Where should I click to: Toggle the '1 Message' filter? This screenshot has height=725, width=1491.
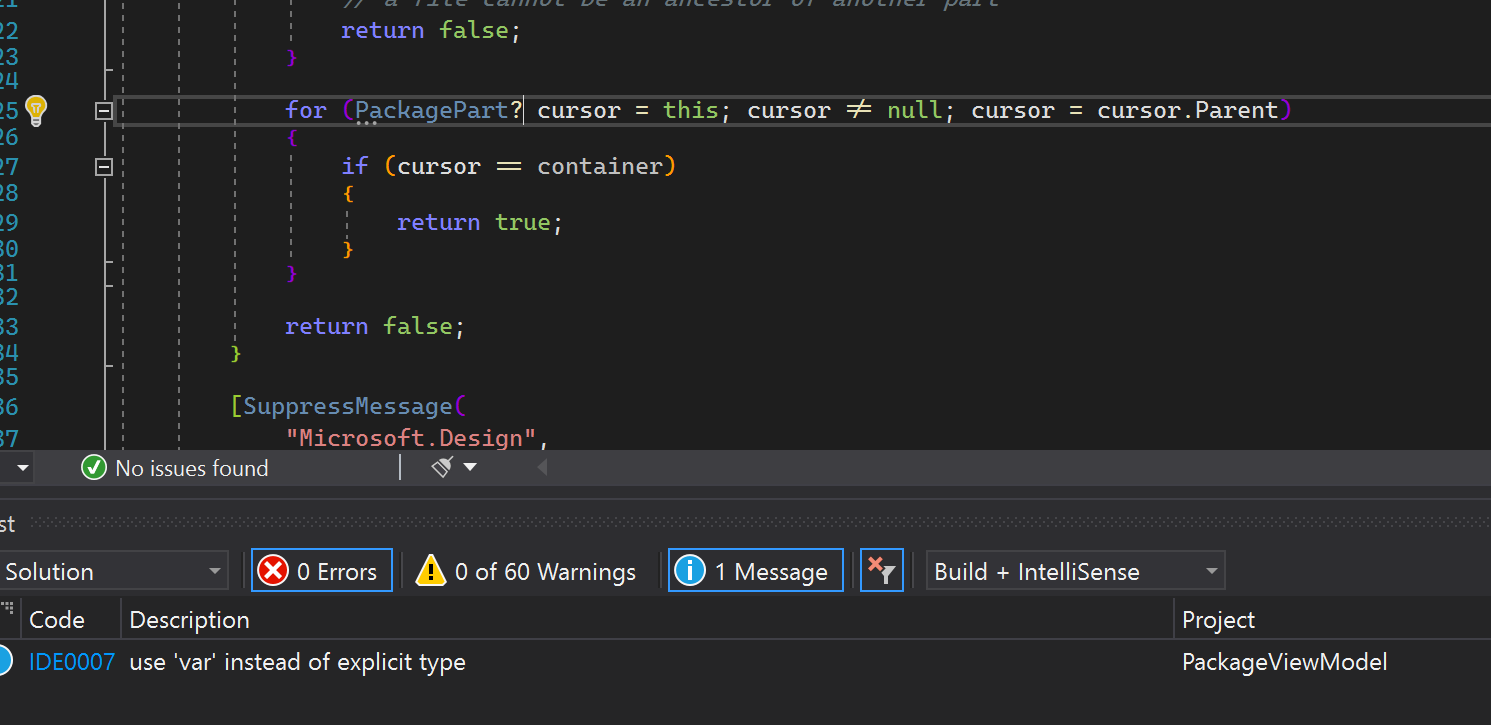755,570
